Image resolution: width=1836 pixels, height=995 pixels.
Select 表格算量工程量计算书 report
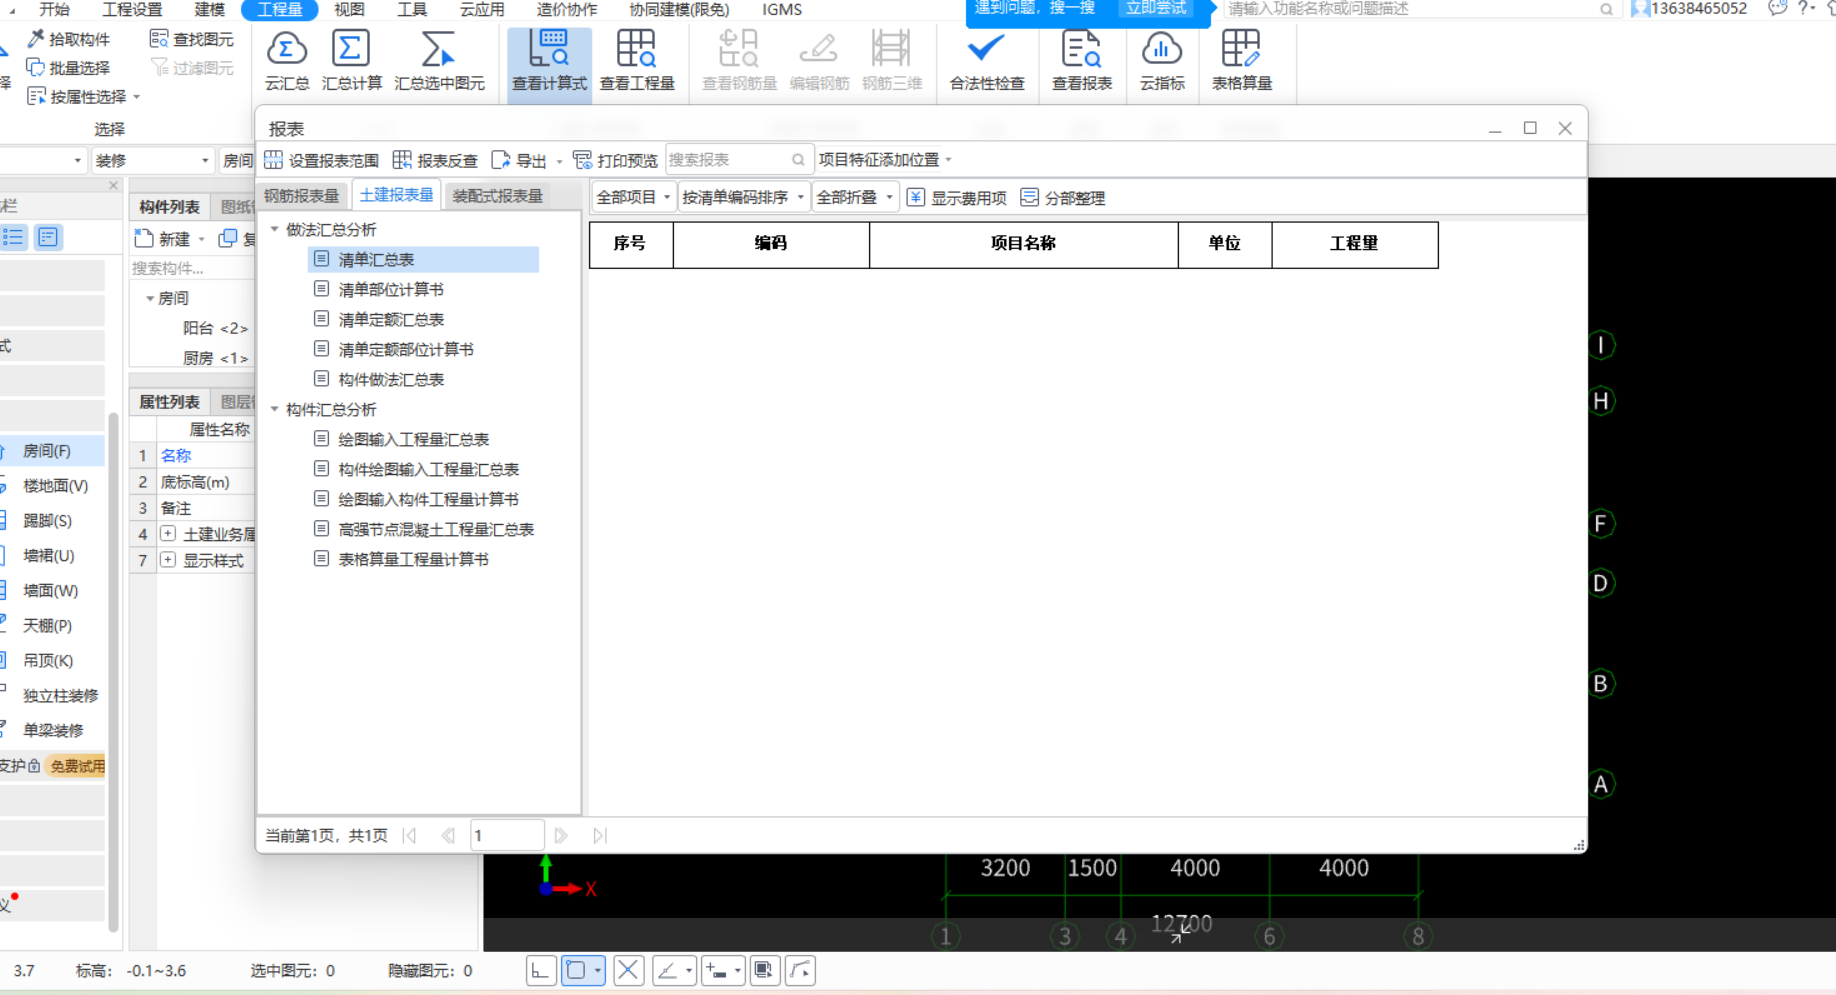413,559
